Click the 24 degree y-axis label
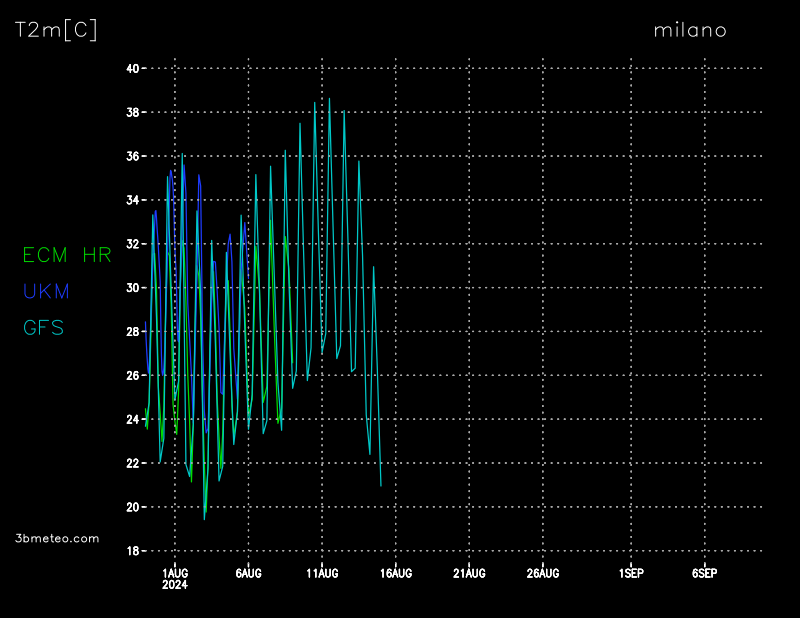The image size is (800, 618). click(x=132, y=420)
